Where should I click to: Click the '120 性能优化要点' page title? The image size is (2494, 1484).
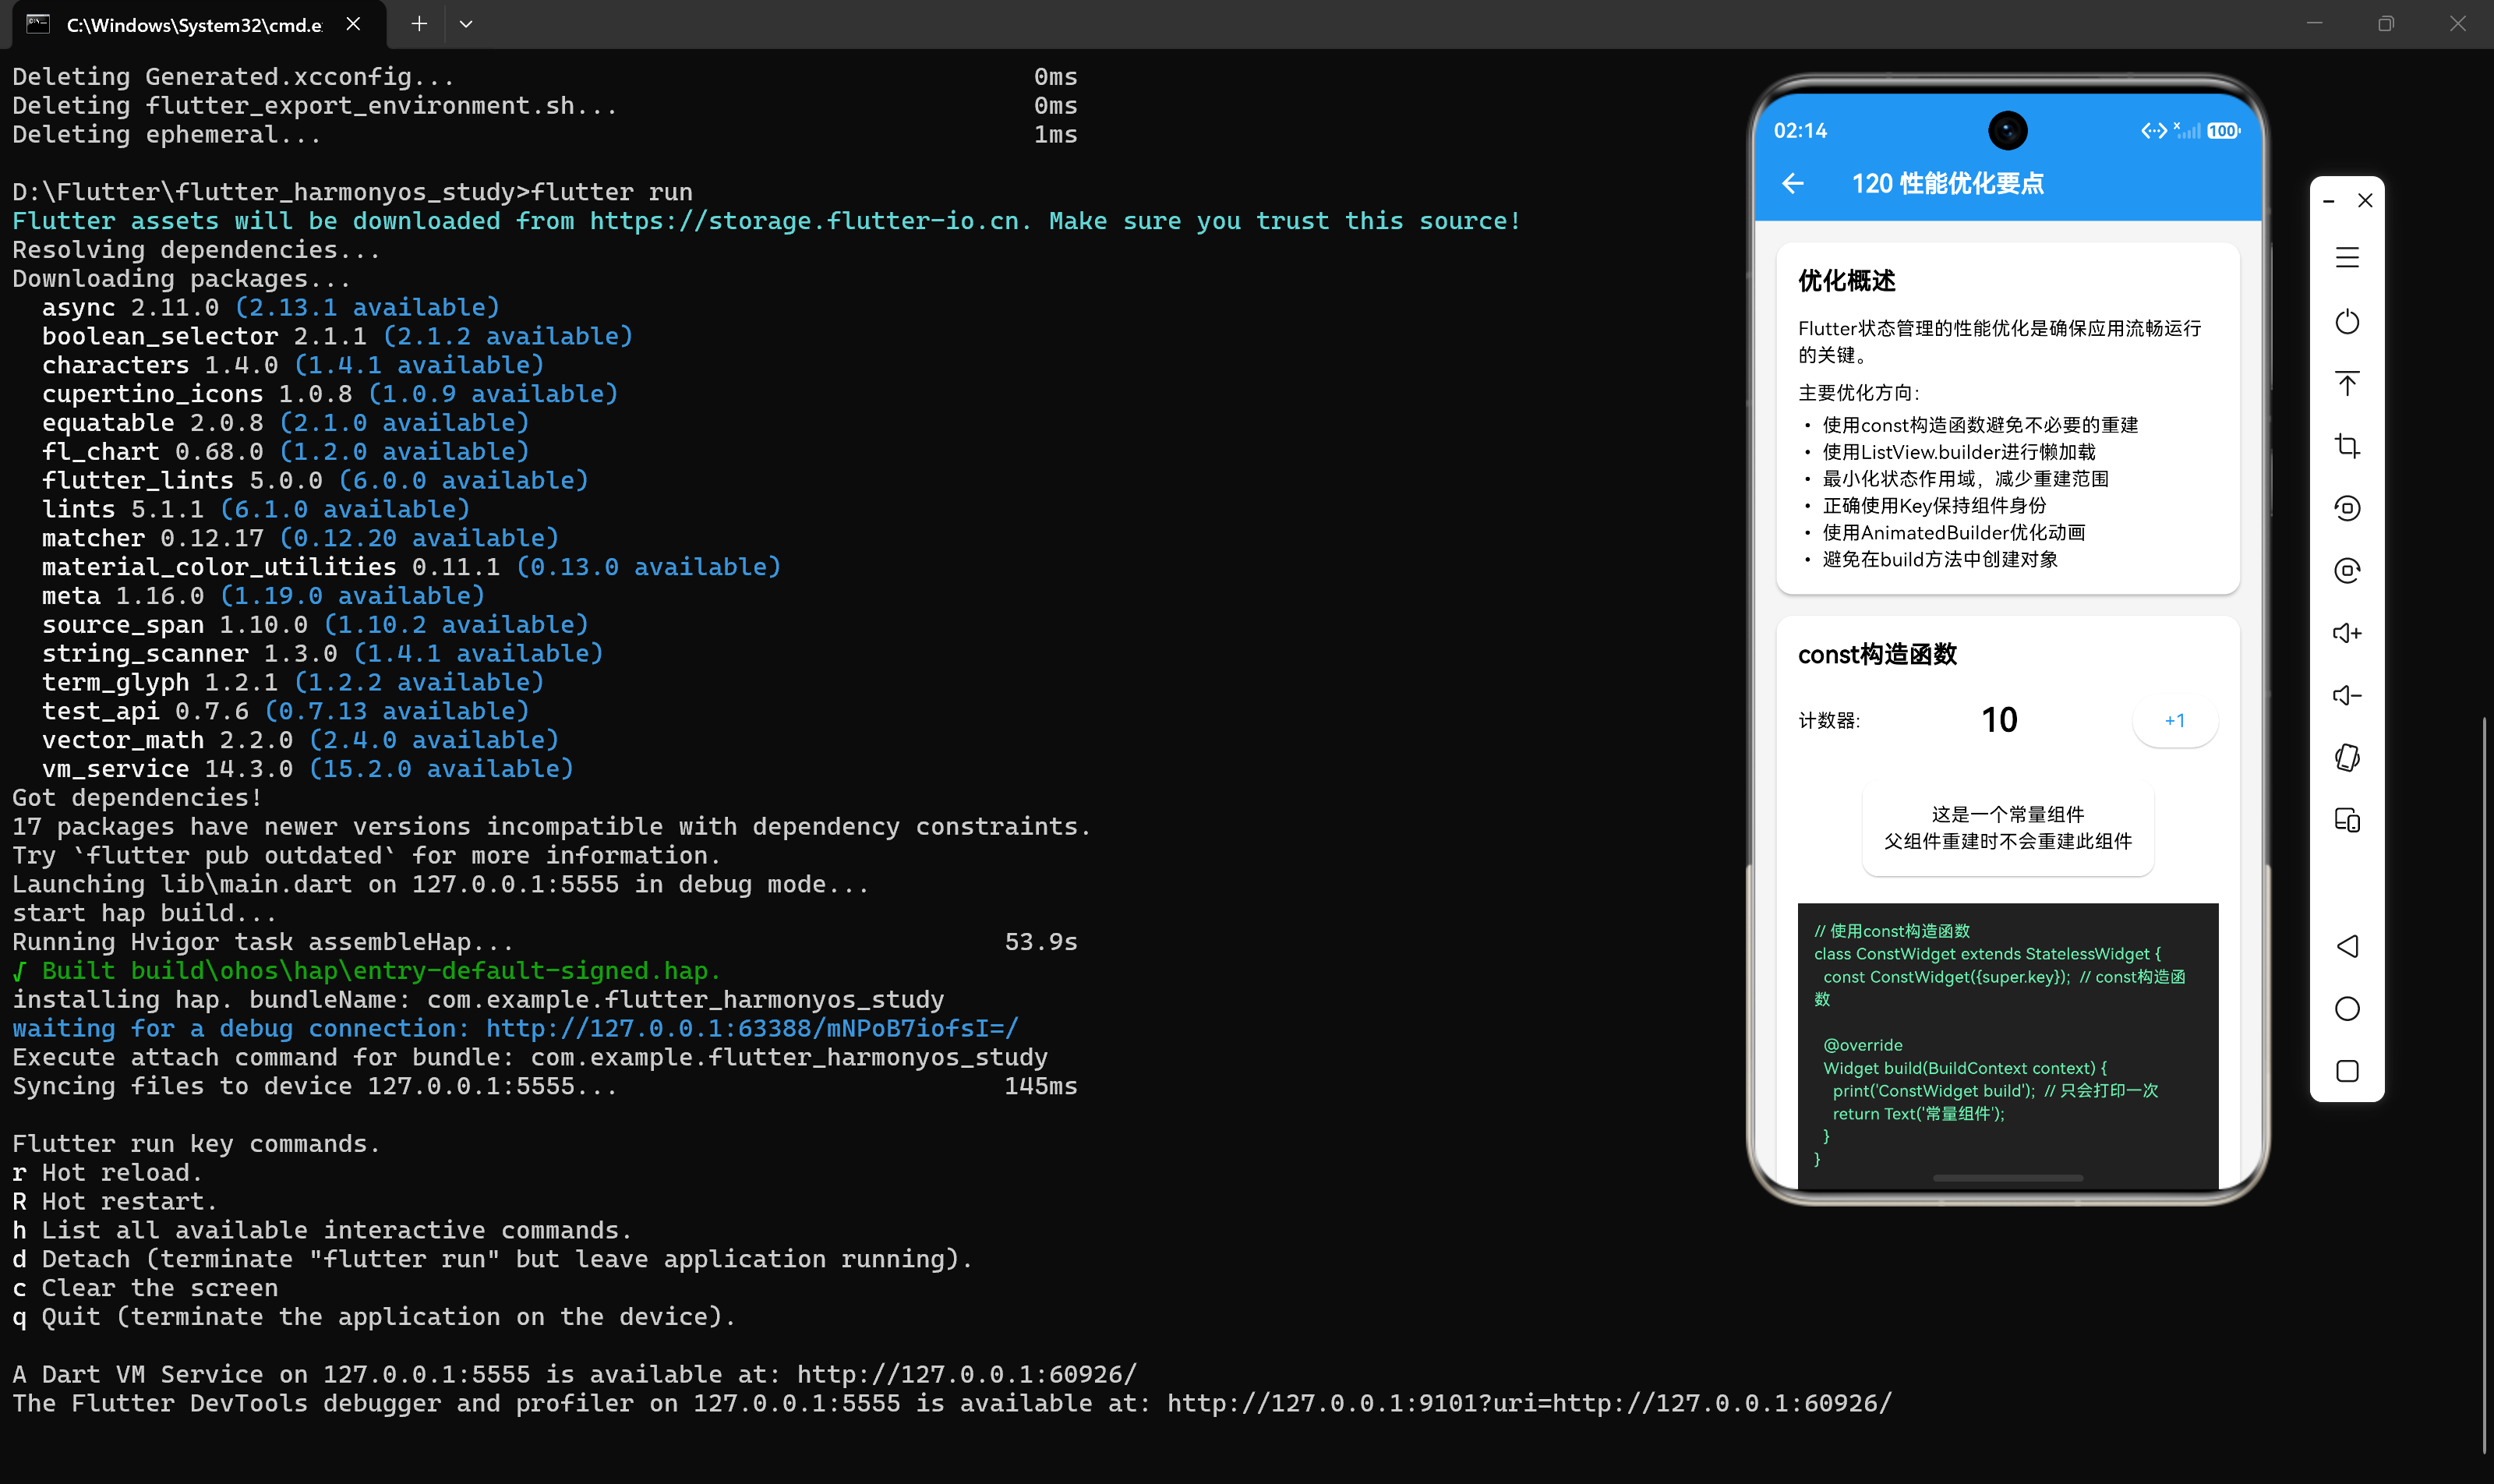[x=1948, y=184]
